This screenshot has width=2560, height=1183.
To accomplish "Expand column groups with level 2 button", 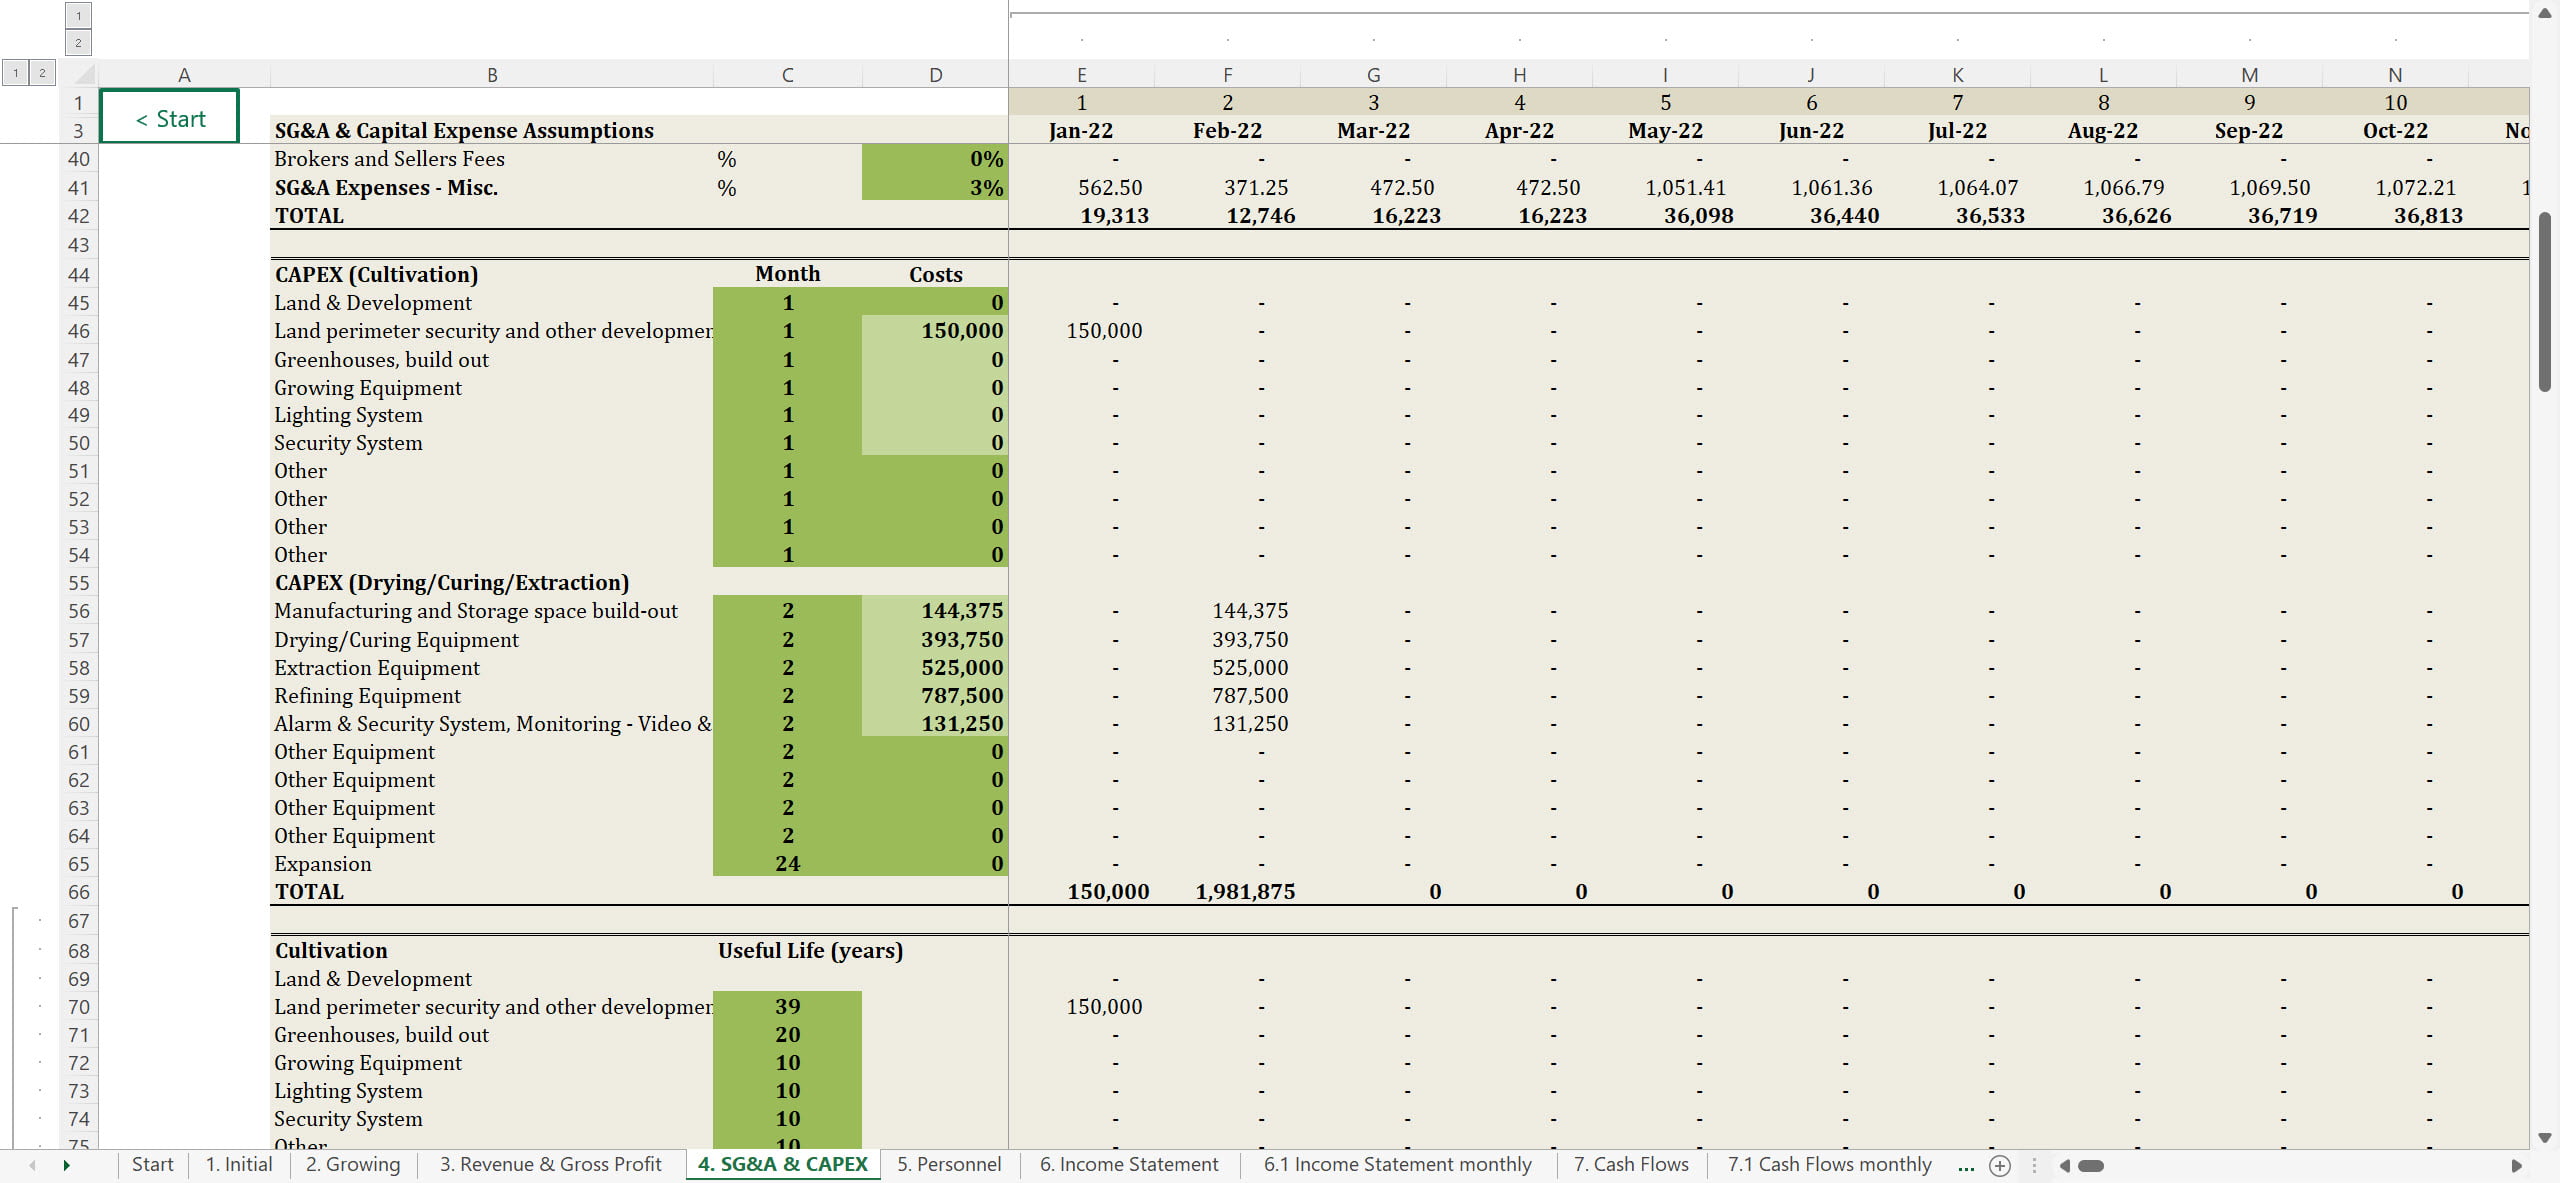I will pyautogui.click(x=78, y=42).
